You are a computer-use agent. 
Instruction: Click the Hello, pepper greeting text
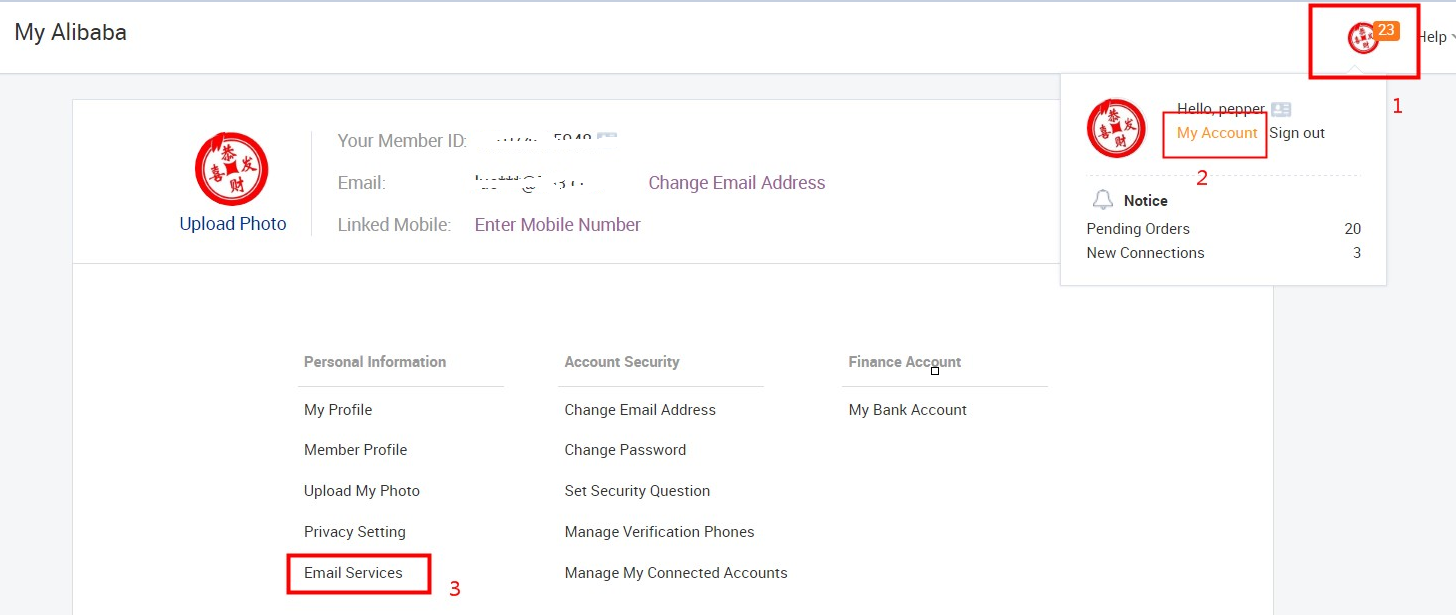[x=1221, y=109]
